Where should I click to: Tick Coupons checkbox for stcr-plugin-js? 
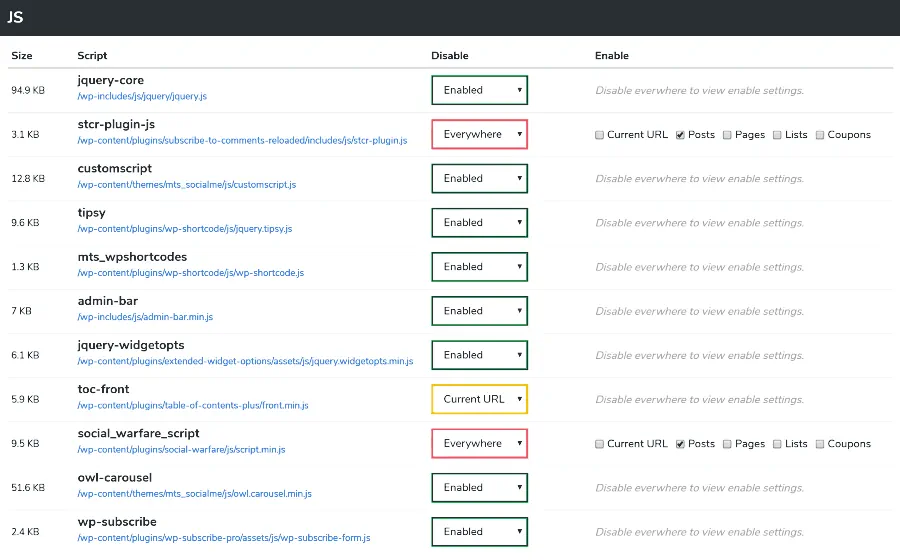coord(820,135)
